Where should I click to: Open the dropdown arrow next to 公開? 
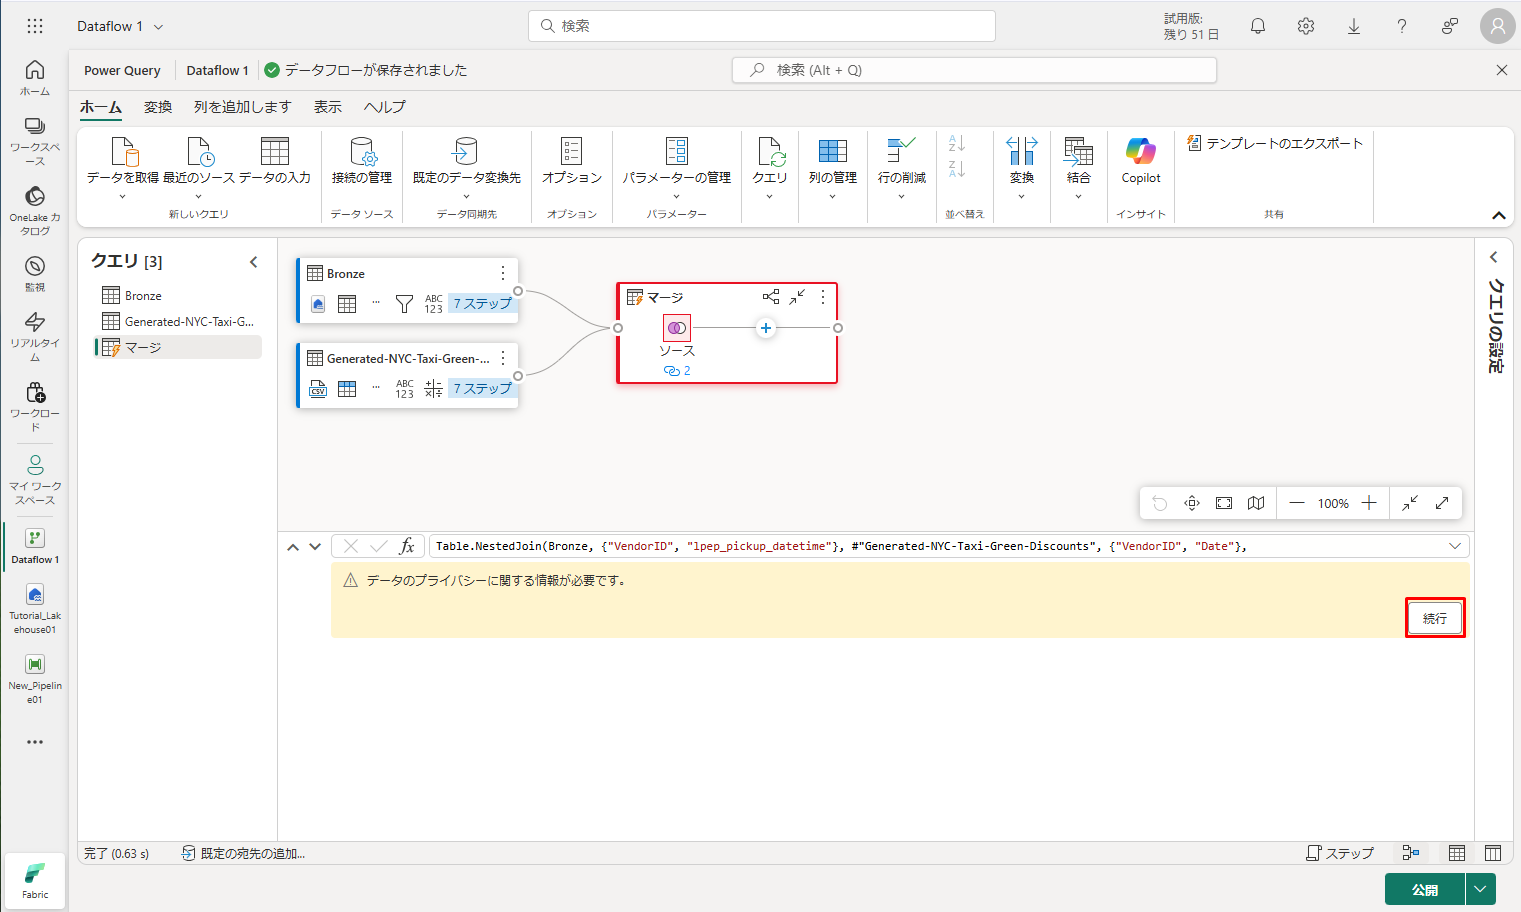[x=1480, y=889]
